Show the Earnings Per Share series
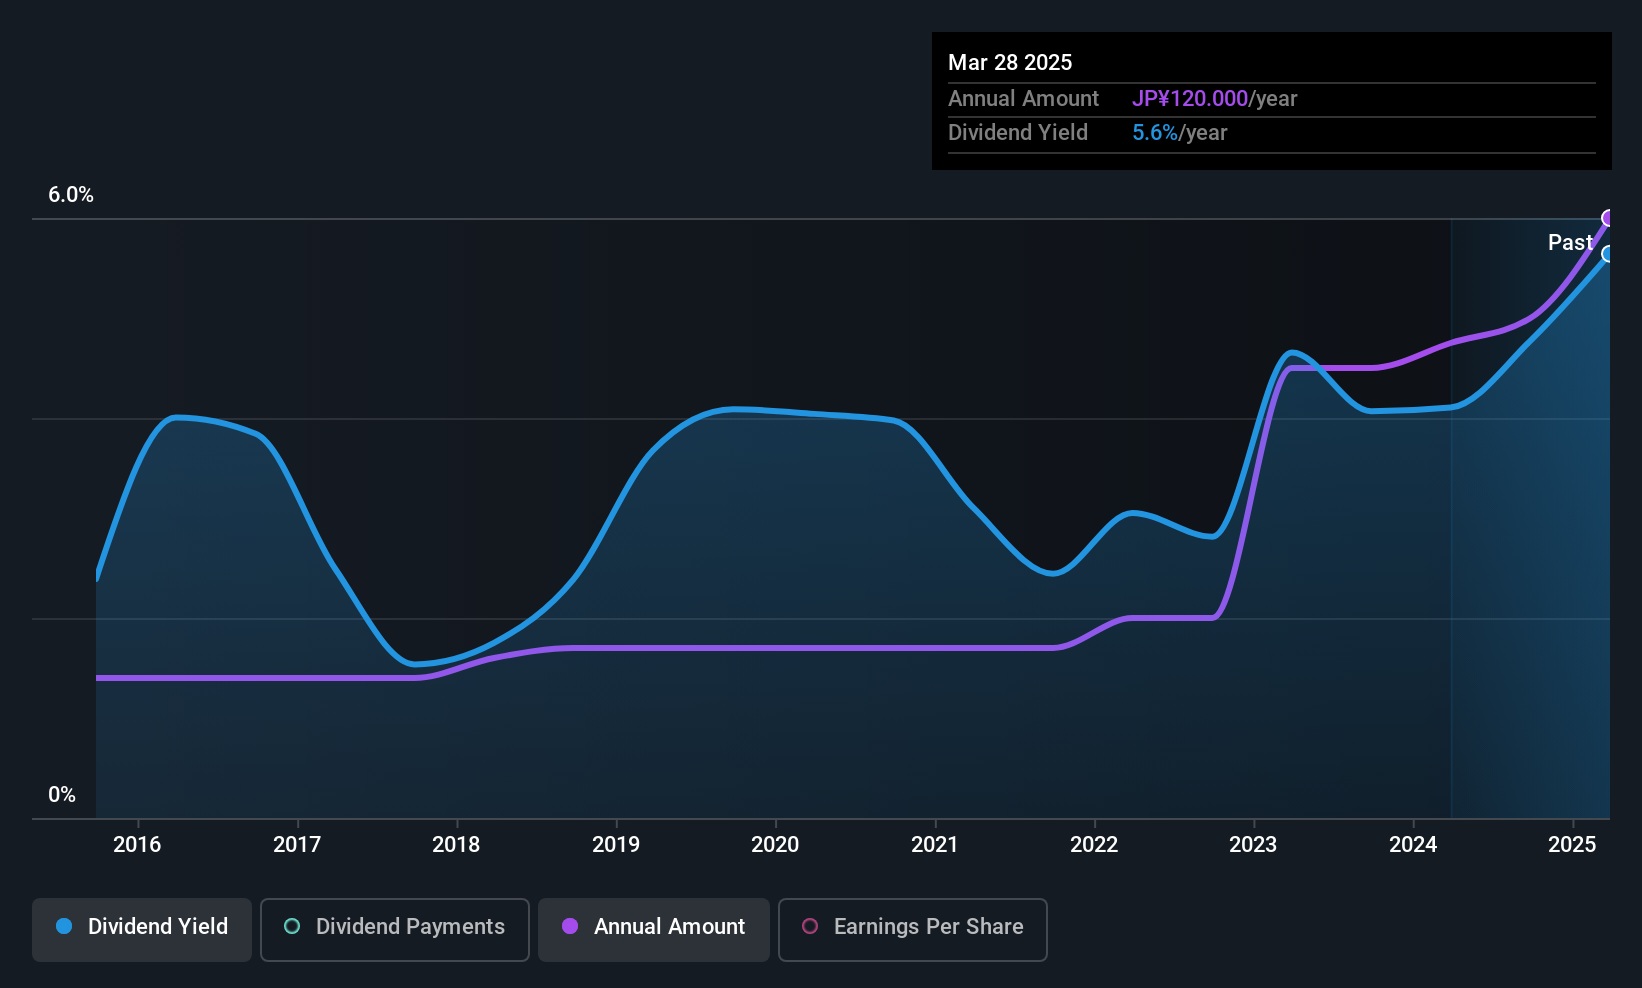 coord(913,930)
